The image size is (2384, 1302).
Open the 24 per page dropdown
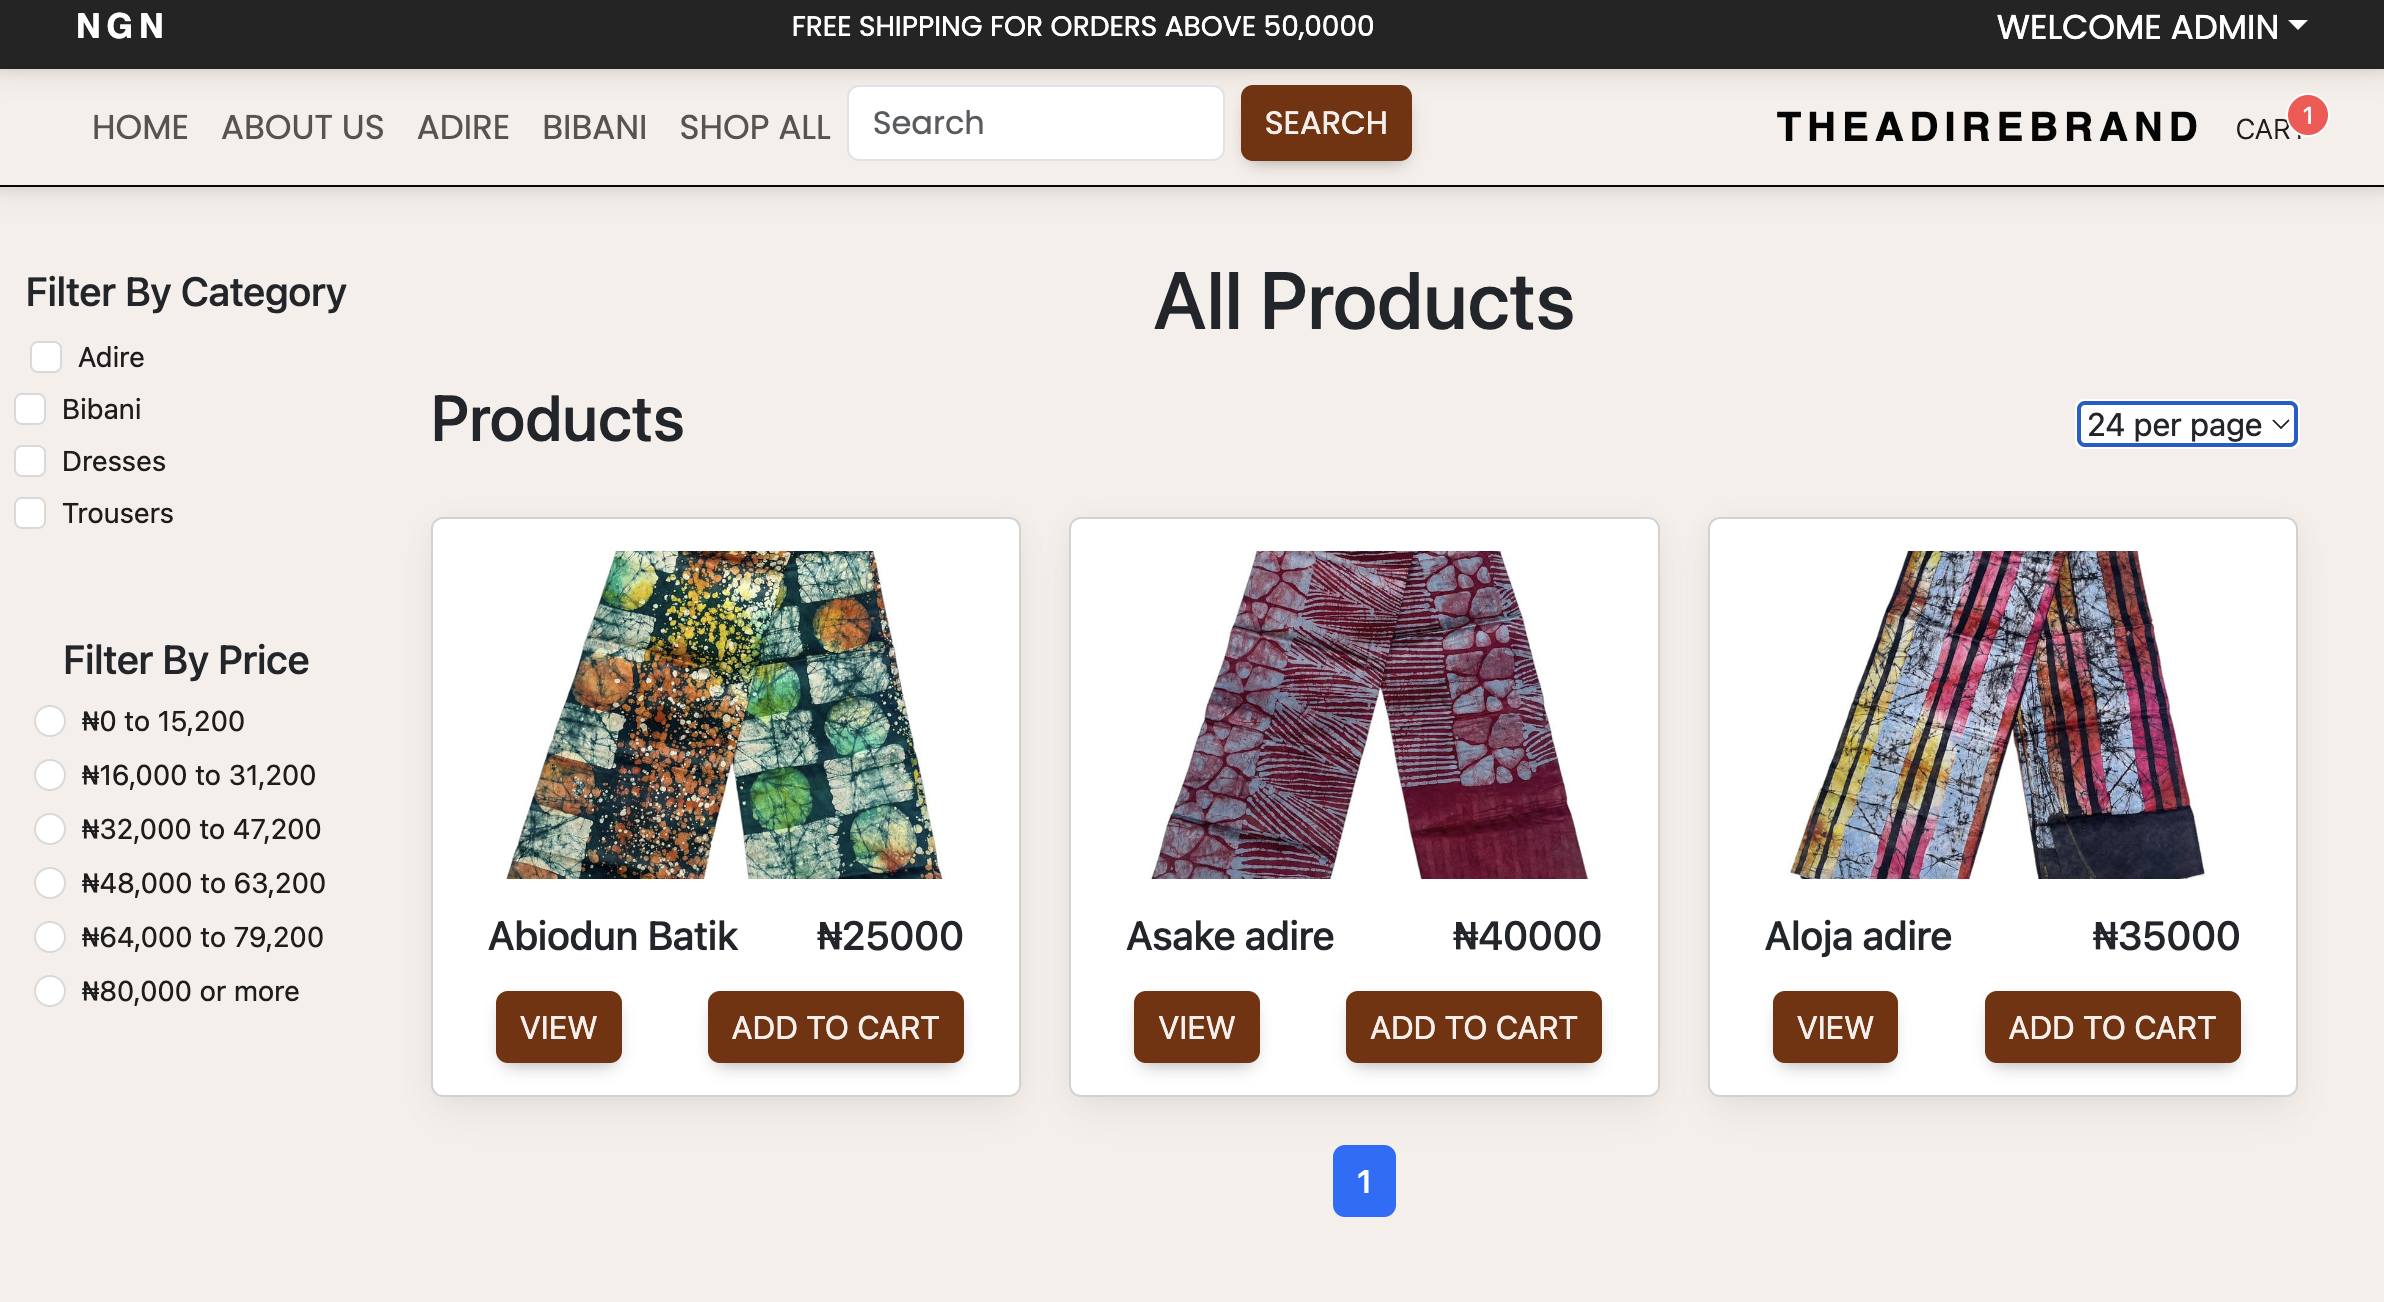tap(2186, 425)
